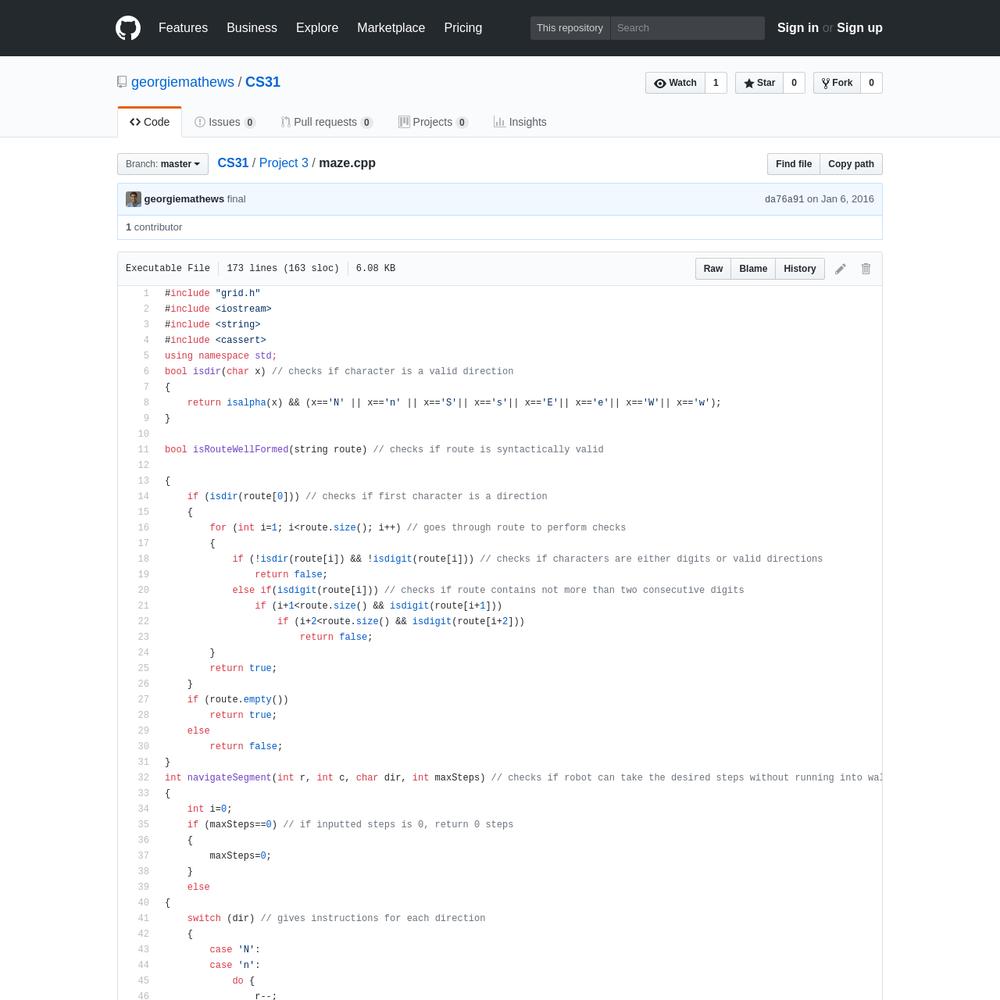Click 'Executable File' label
Viewport: 1000px width, 1000px height.
168,268
